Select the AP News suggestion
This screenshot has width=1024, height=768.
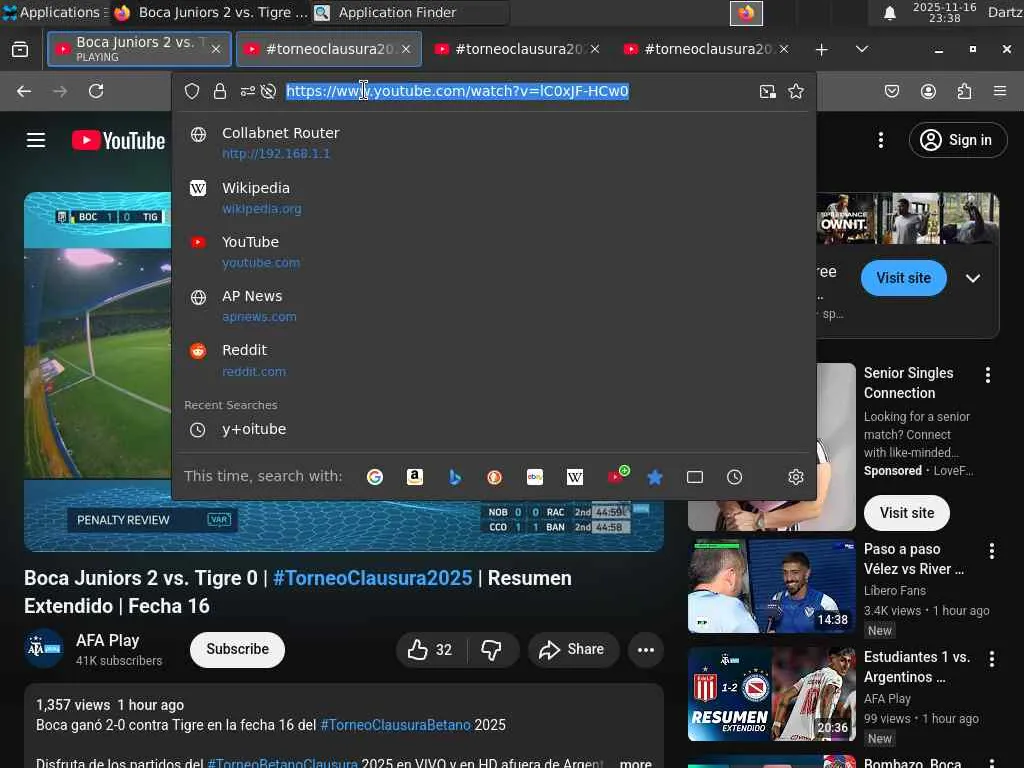click(x=494, y=306)
